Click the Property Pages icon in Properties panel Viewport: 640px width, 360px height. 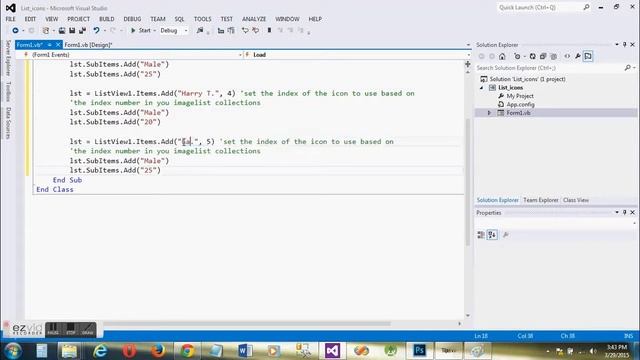pyautogui.click(x=506, y=235)
